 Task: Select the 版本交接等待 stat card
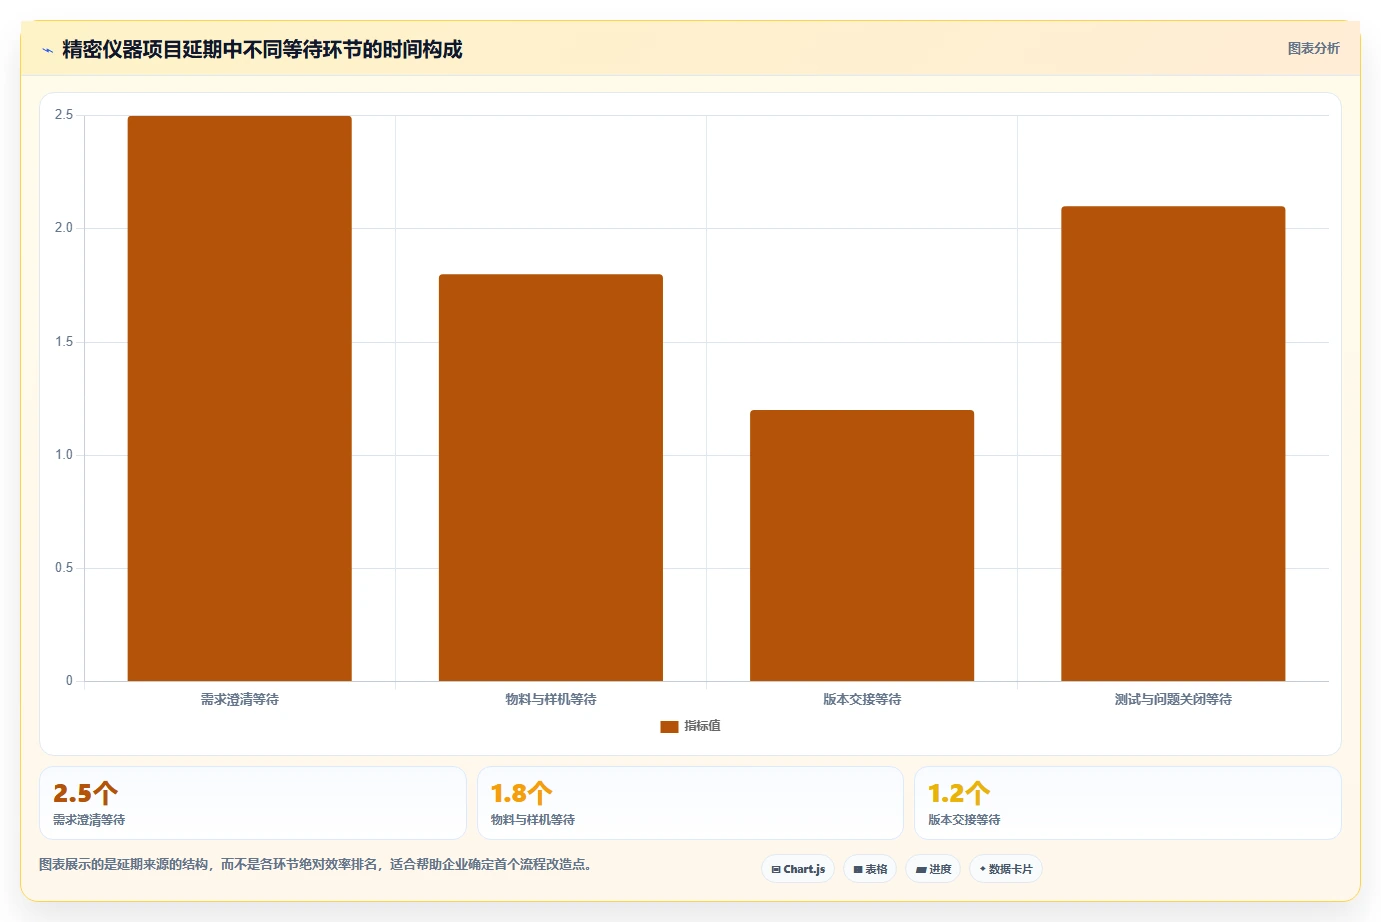coord(1128,803)
